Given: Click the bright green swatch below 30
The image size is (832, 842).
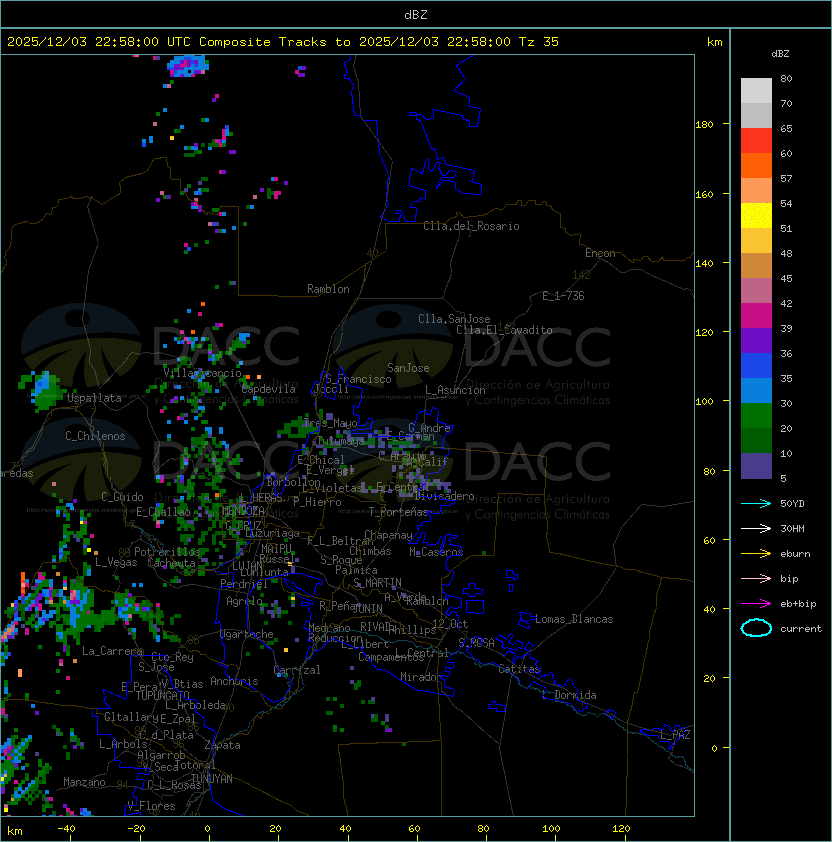Looking at the screenshot, I should 756,416.
